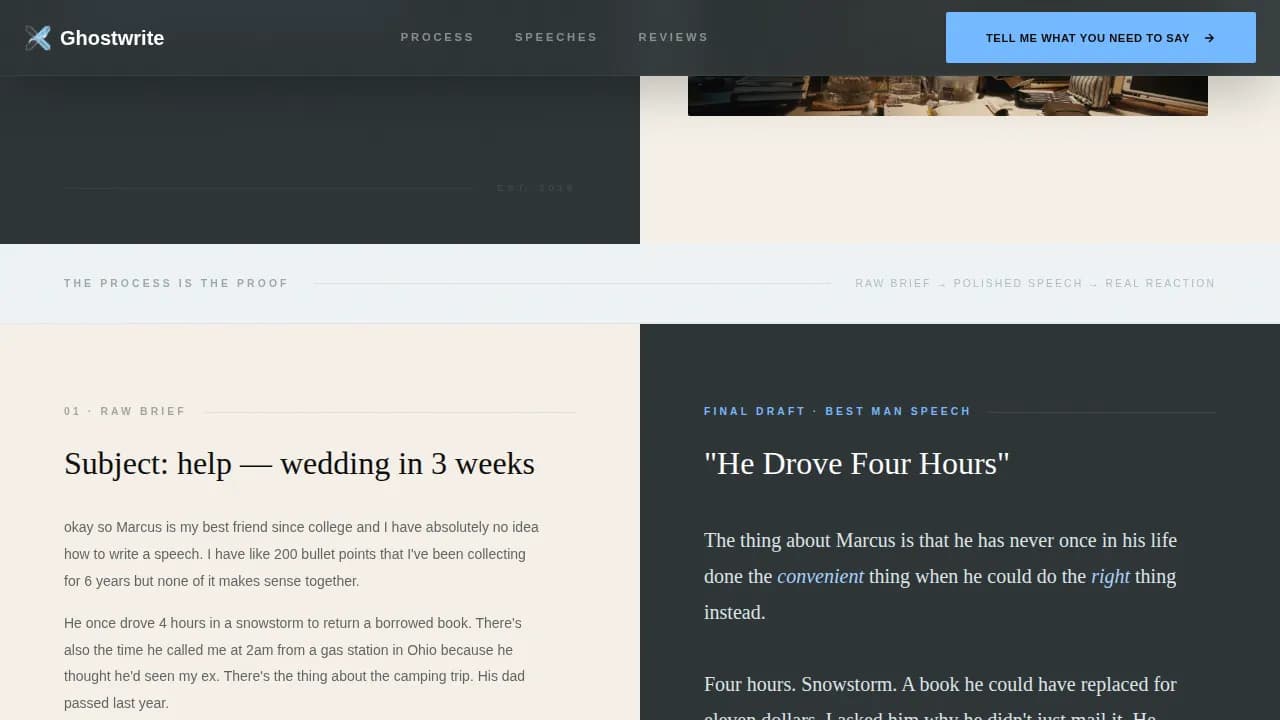The image size is (1280, 720).
Task: Click the desk photo thumbnail
Action: tap(948, 95)
